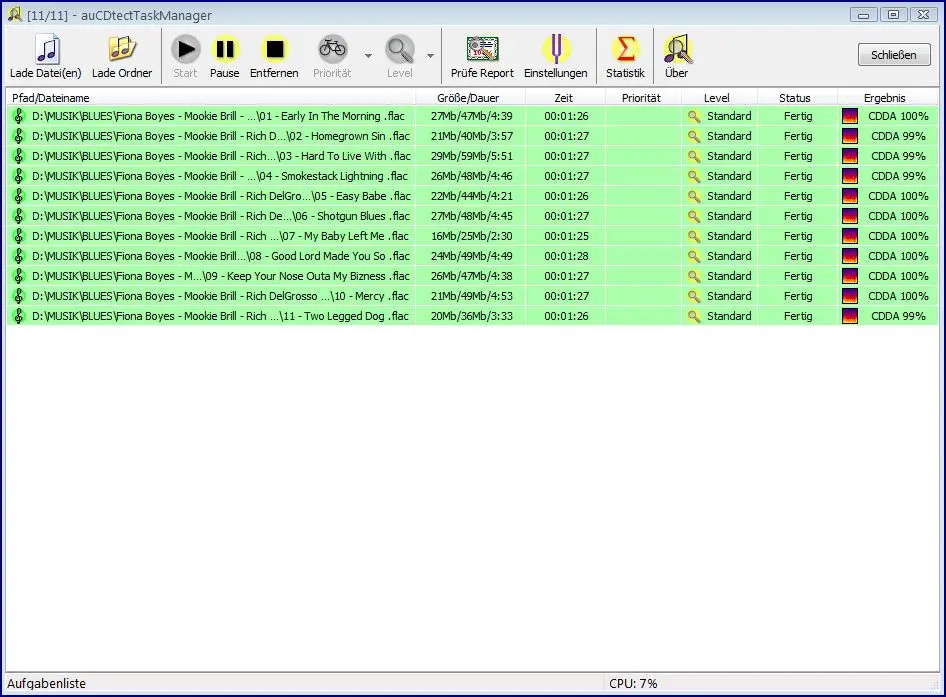Open Einstellungen tuning fork settings
Image resolution: width=946 pixels, height=697 pixels.
[556, 49]
